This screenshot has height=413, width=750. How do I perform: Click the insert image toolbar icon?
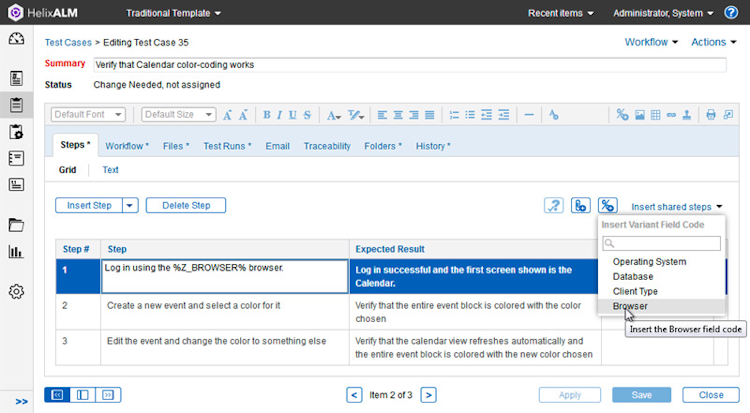point(640,115)
